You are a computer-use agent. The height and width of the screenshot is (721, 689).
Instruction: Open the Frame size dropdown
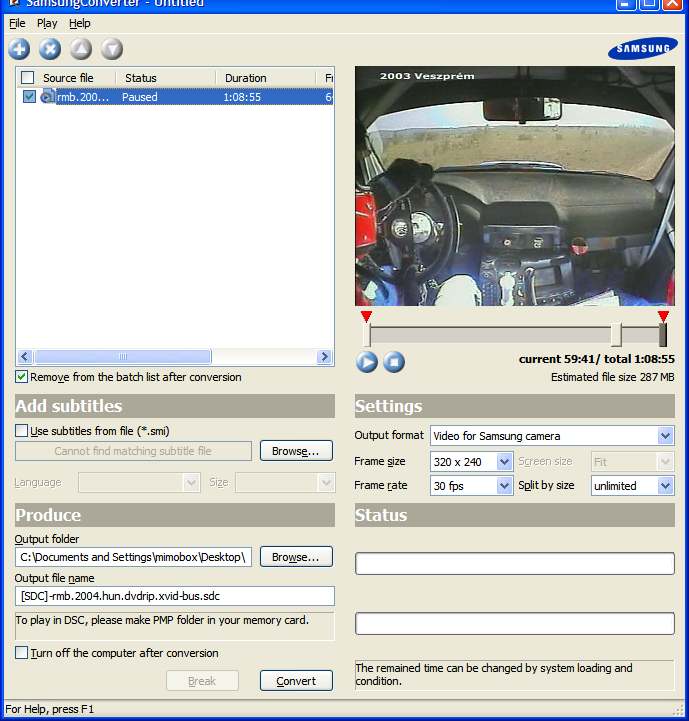pyautogui.click(x=505, y=462)
